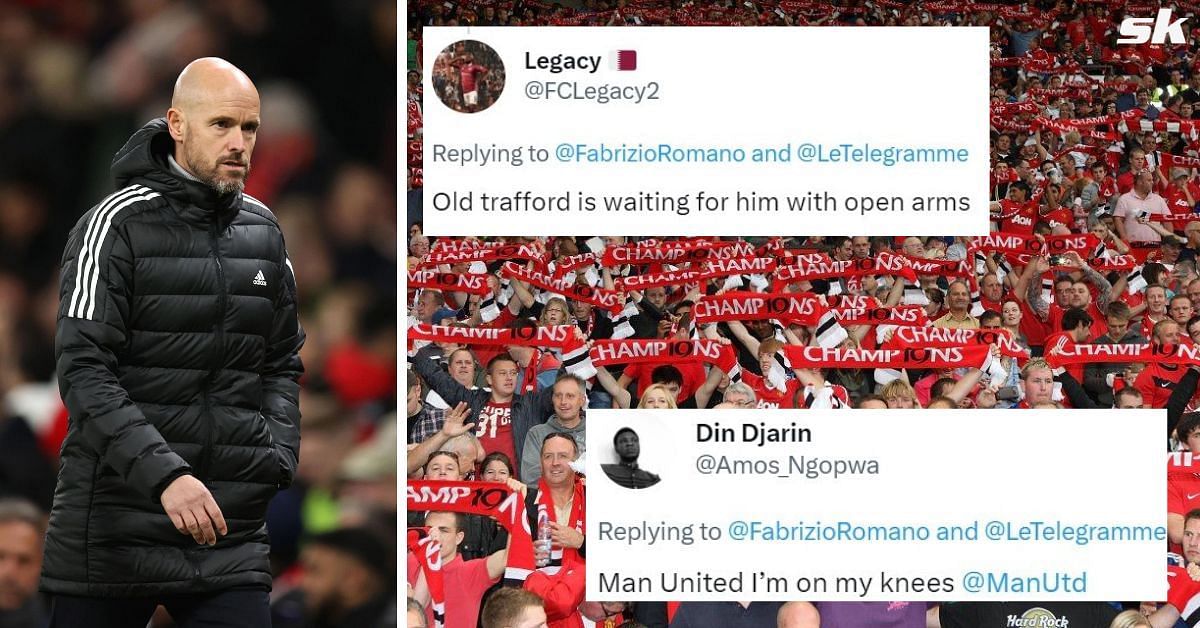Viewport: 1200px width, 628px height.
Task: Open the Legacy display name
Action: 562,61
